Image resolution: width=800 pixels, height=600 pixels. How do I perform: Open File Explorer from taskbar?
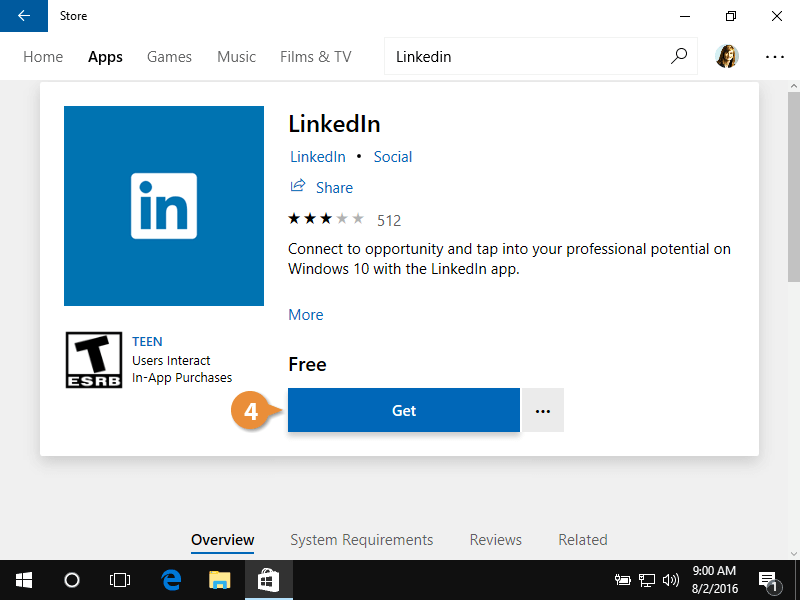pyautogui.click(x=220, y=580)
